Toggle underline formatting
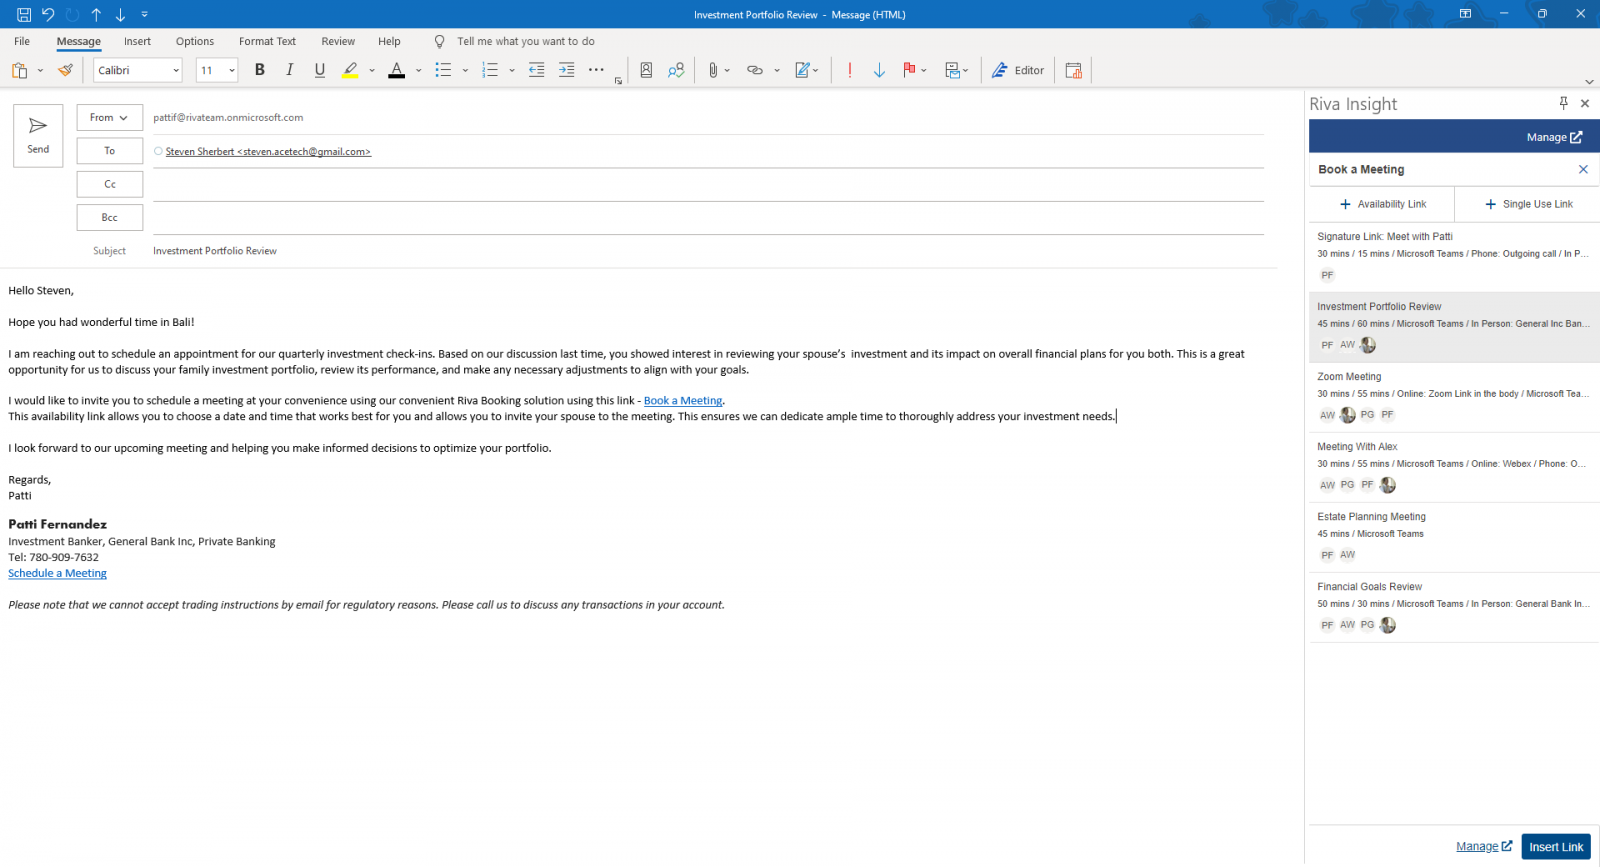The width and height of the screenshot is (1600, 867). pos(320,70)
